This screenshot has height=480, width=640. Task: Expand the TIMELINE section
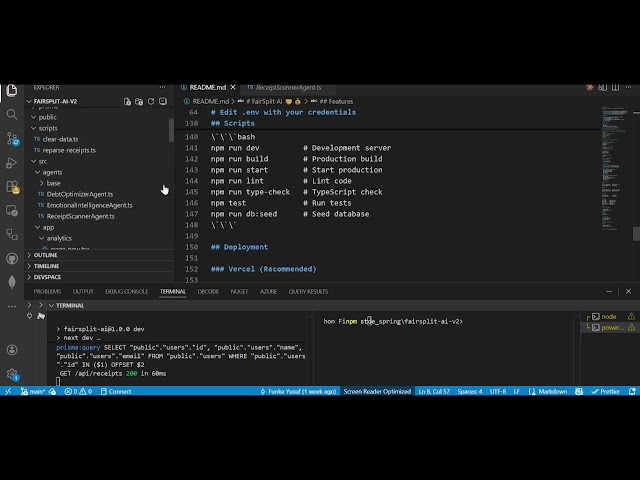click(46, 266)
